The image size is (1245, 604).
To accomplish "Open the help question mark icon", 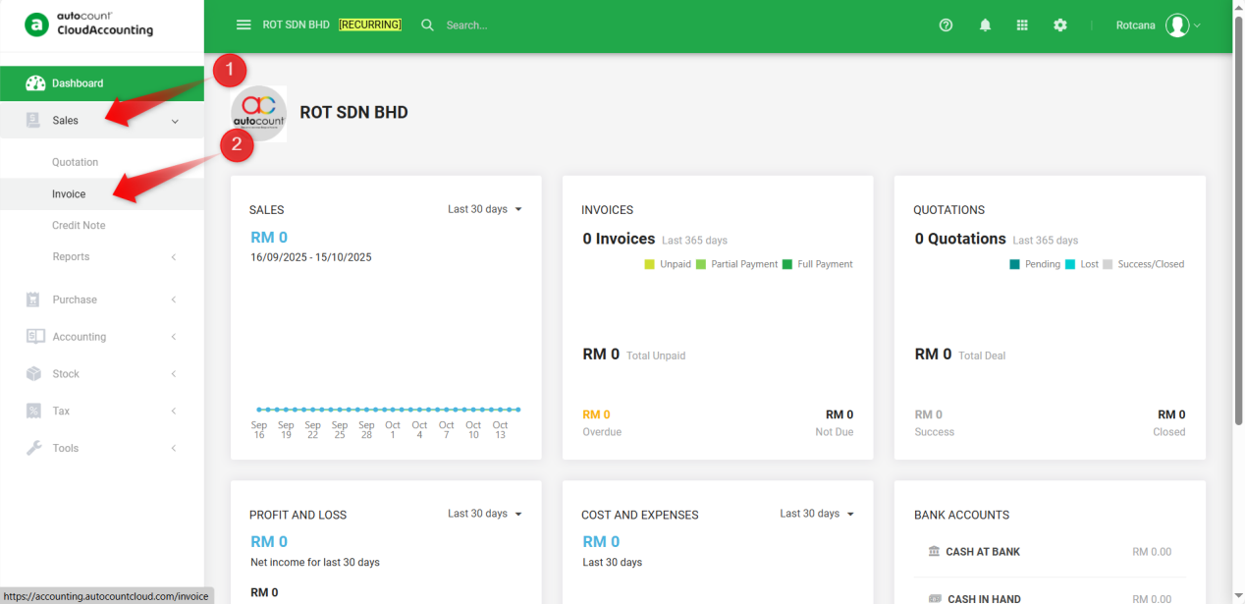I will pos(946,25).
